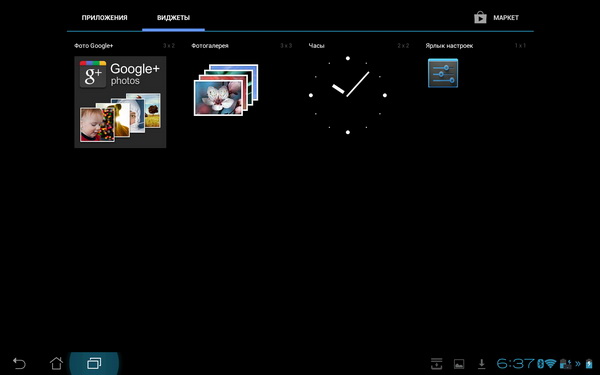The image size is (600, 375).
Task: Select the ВИДЖЕТЫ tab
Action: coord(173,18)
